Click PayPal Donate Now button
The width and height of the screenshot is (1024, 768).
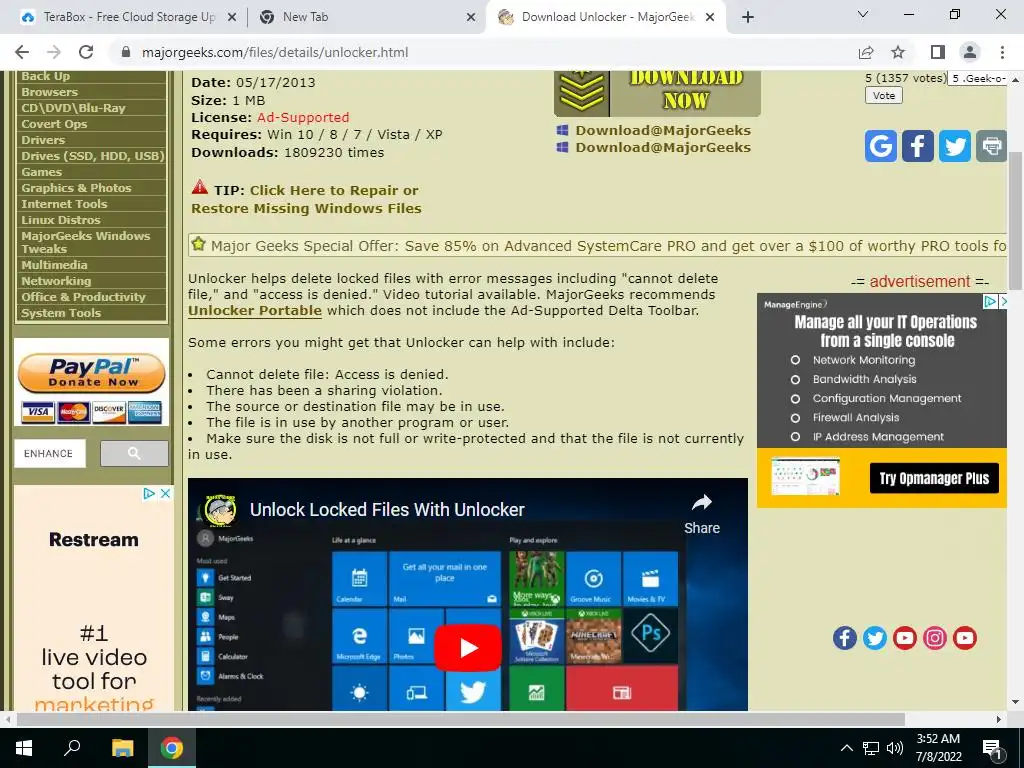91,373
